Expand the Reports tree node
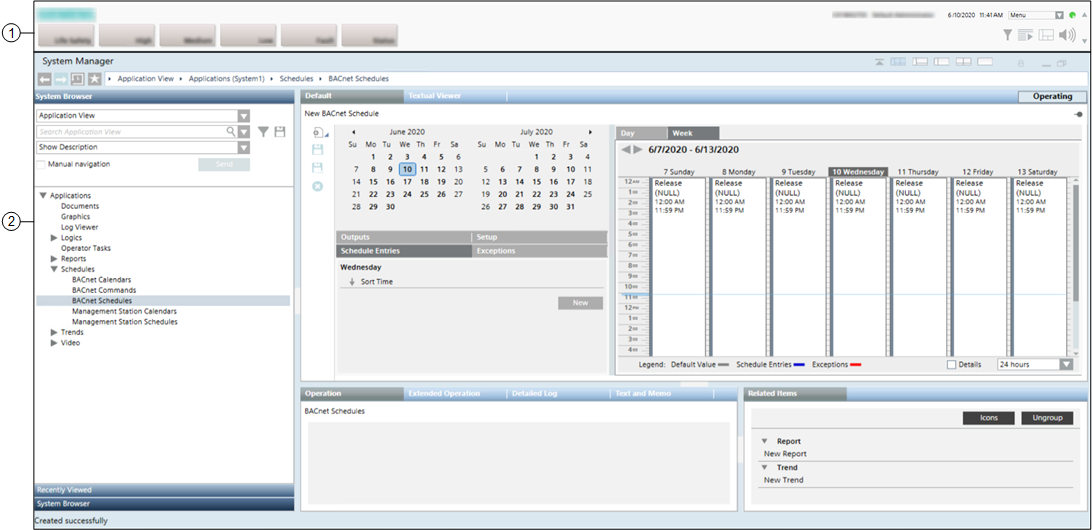Viewport: 1092px width, 530px height. (x=54, y=258)
